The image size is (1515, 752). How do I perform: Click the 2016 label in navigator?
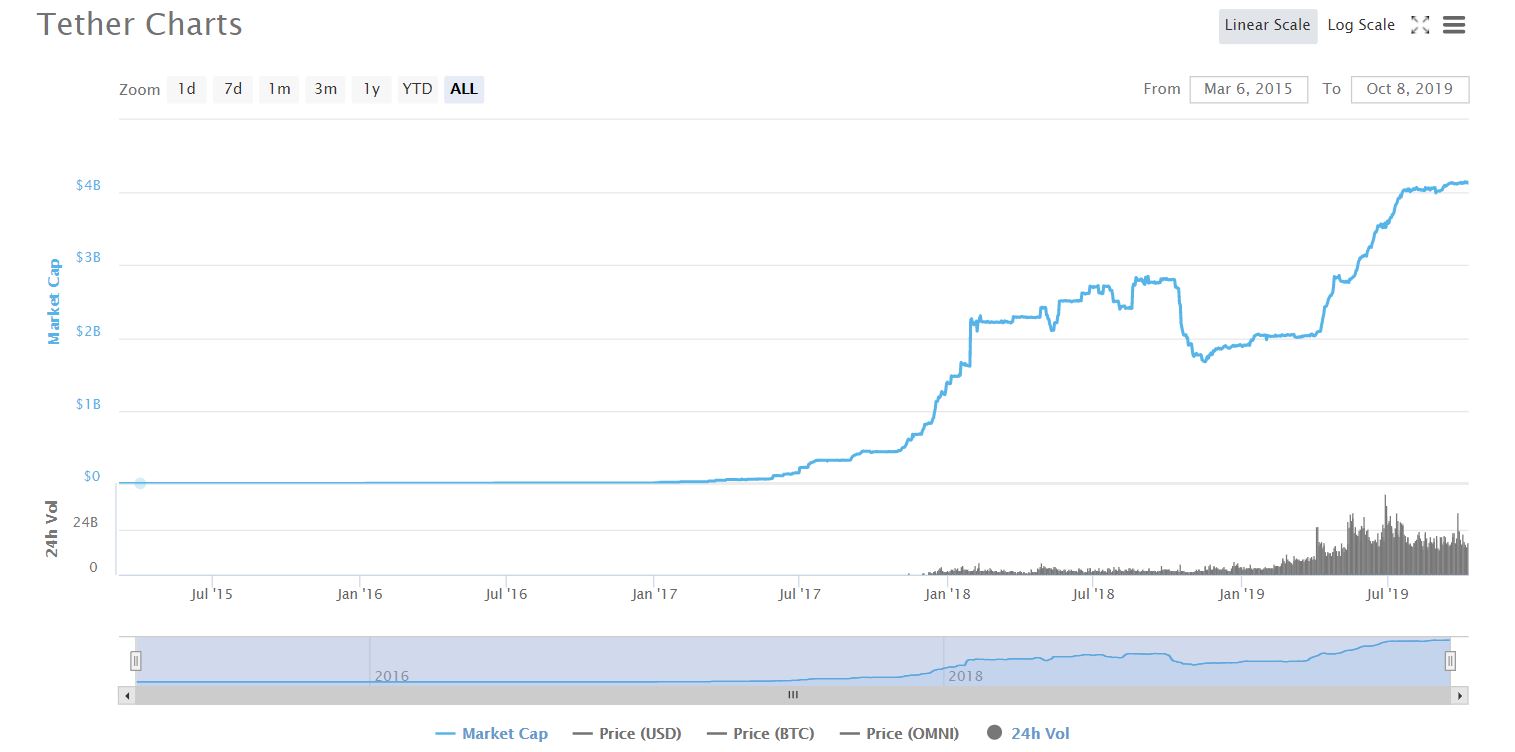pos(392,676)
